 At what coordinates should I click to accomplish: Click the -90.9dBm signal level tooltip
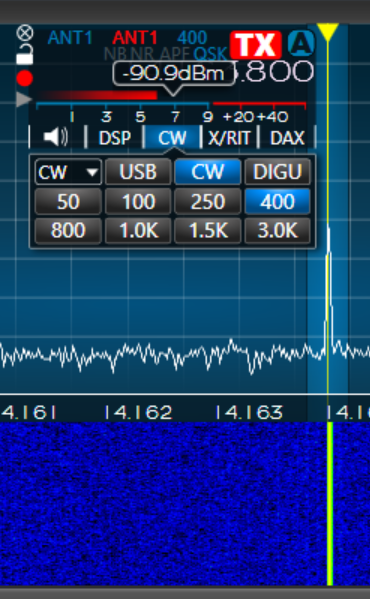click(x=174, y=74)
